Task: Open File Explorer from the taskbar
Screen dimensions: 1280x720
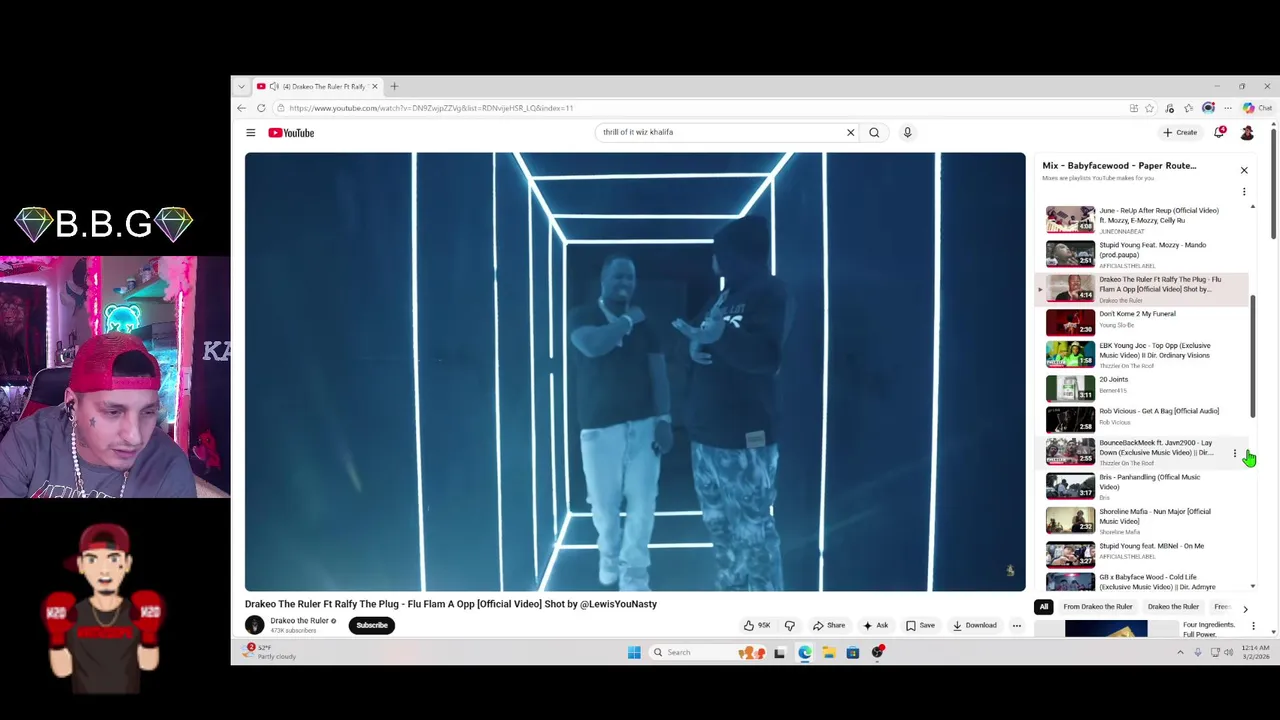Action: pos(829,652)
